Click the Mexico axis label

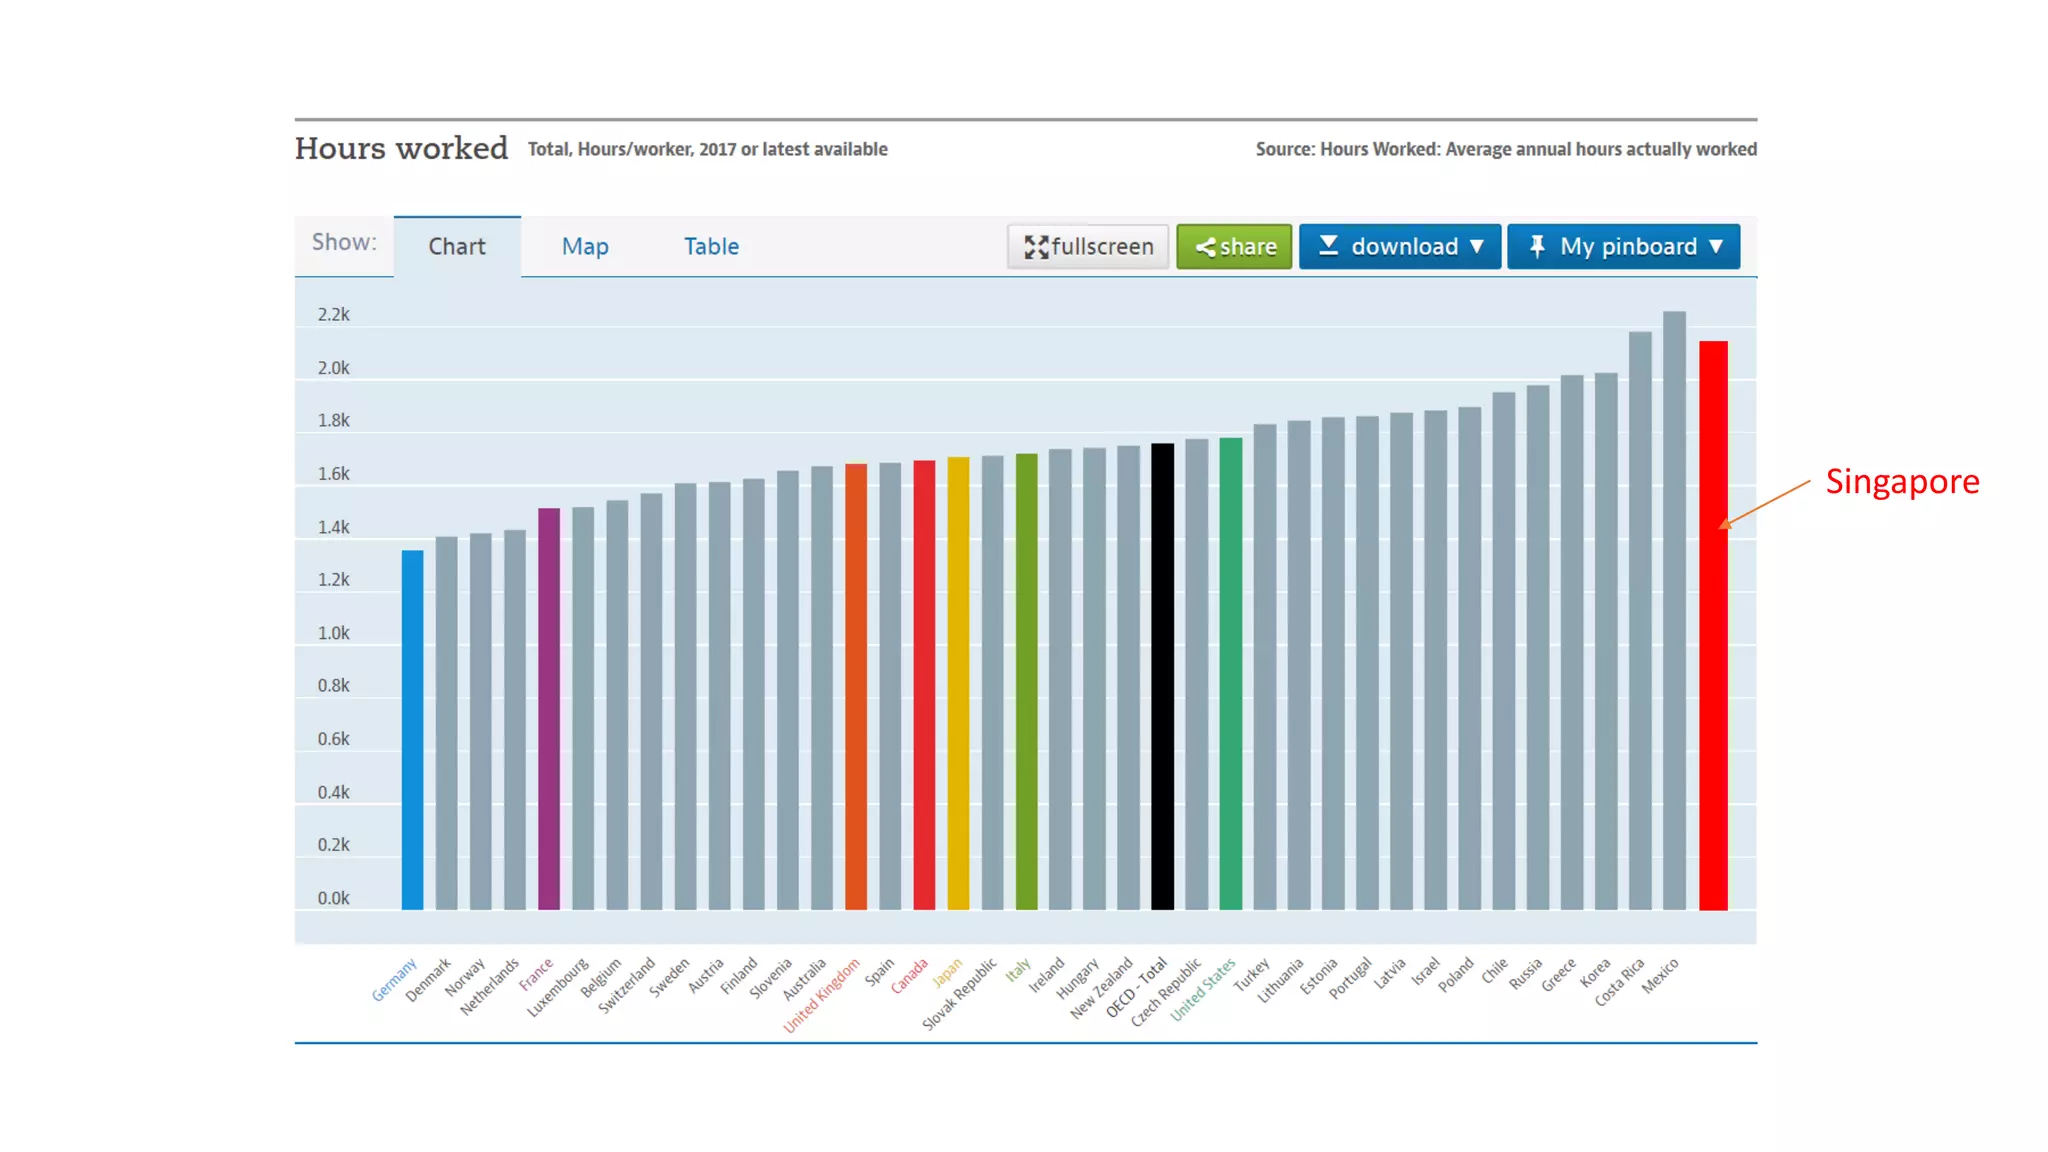(x=1660, y=976)
